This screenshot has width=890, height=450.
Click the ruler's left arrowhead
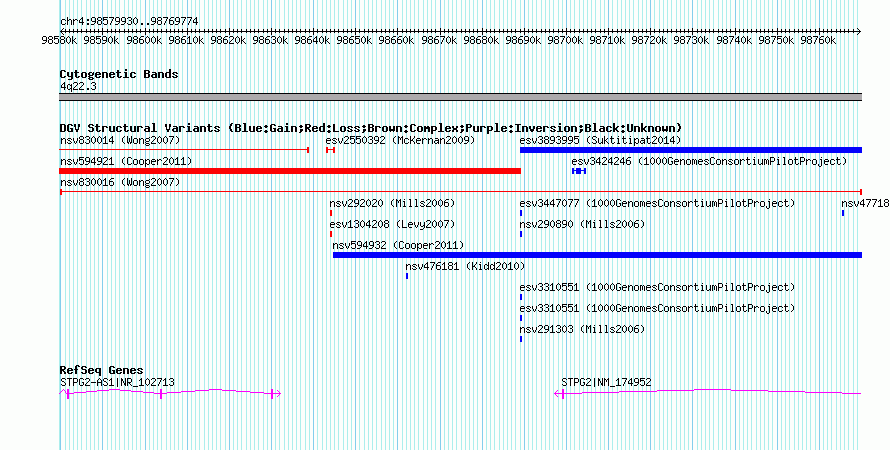click(x=62, y=31)
